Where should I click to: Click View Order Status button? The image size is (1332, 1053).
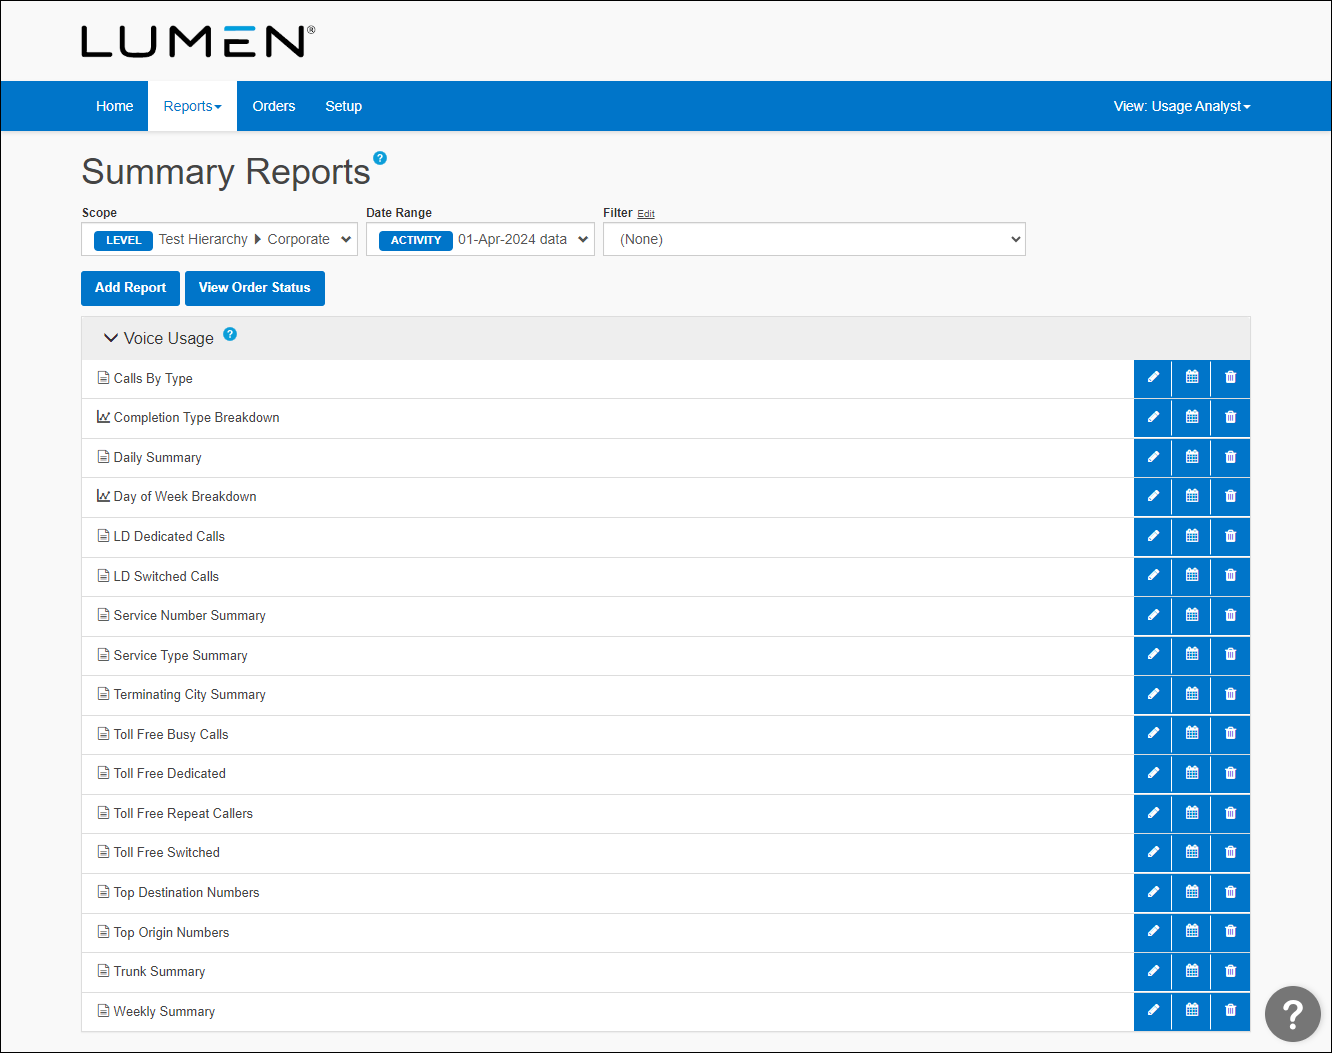255,288
